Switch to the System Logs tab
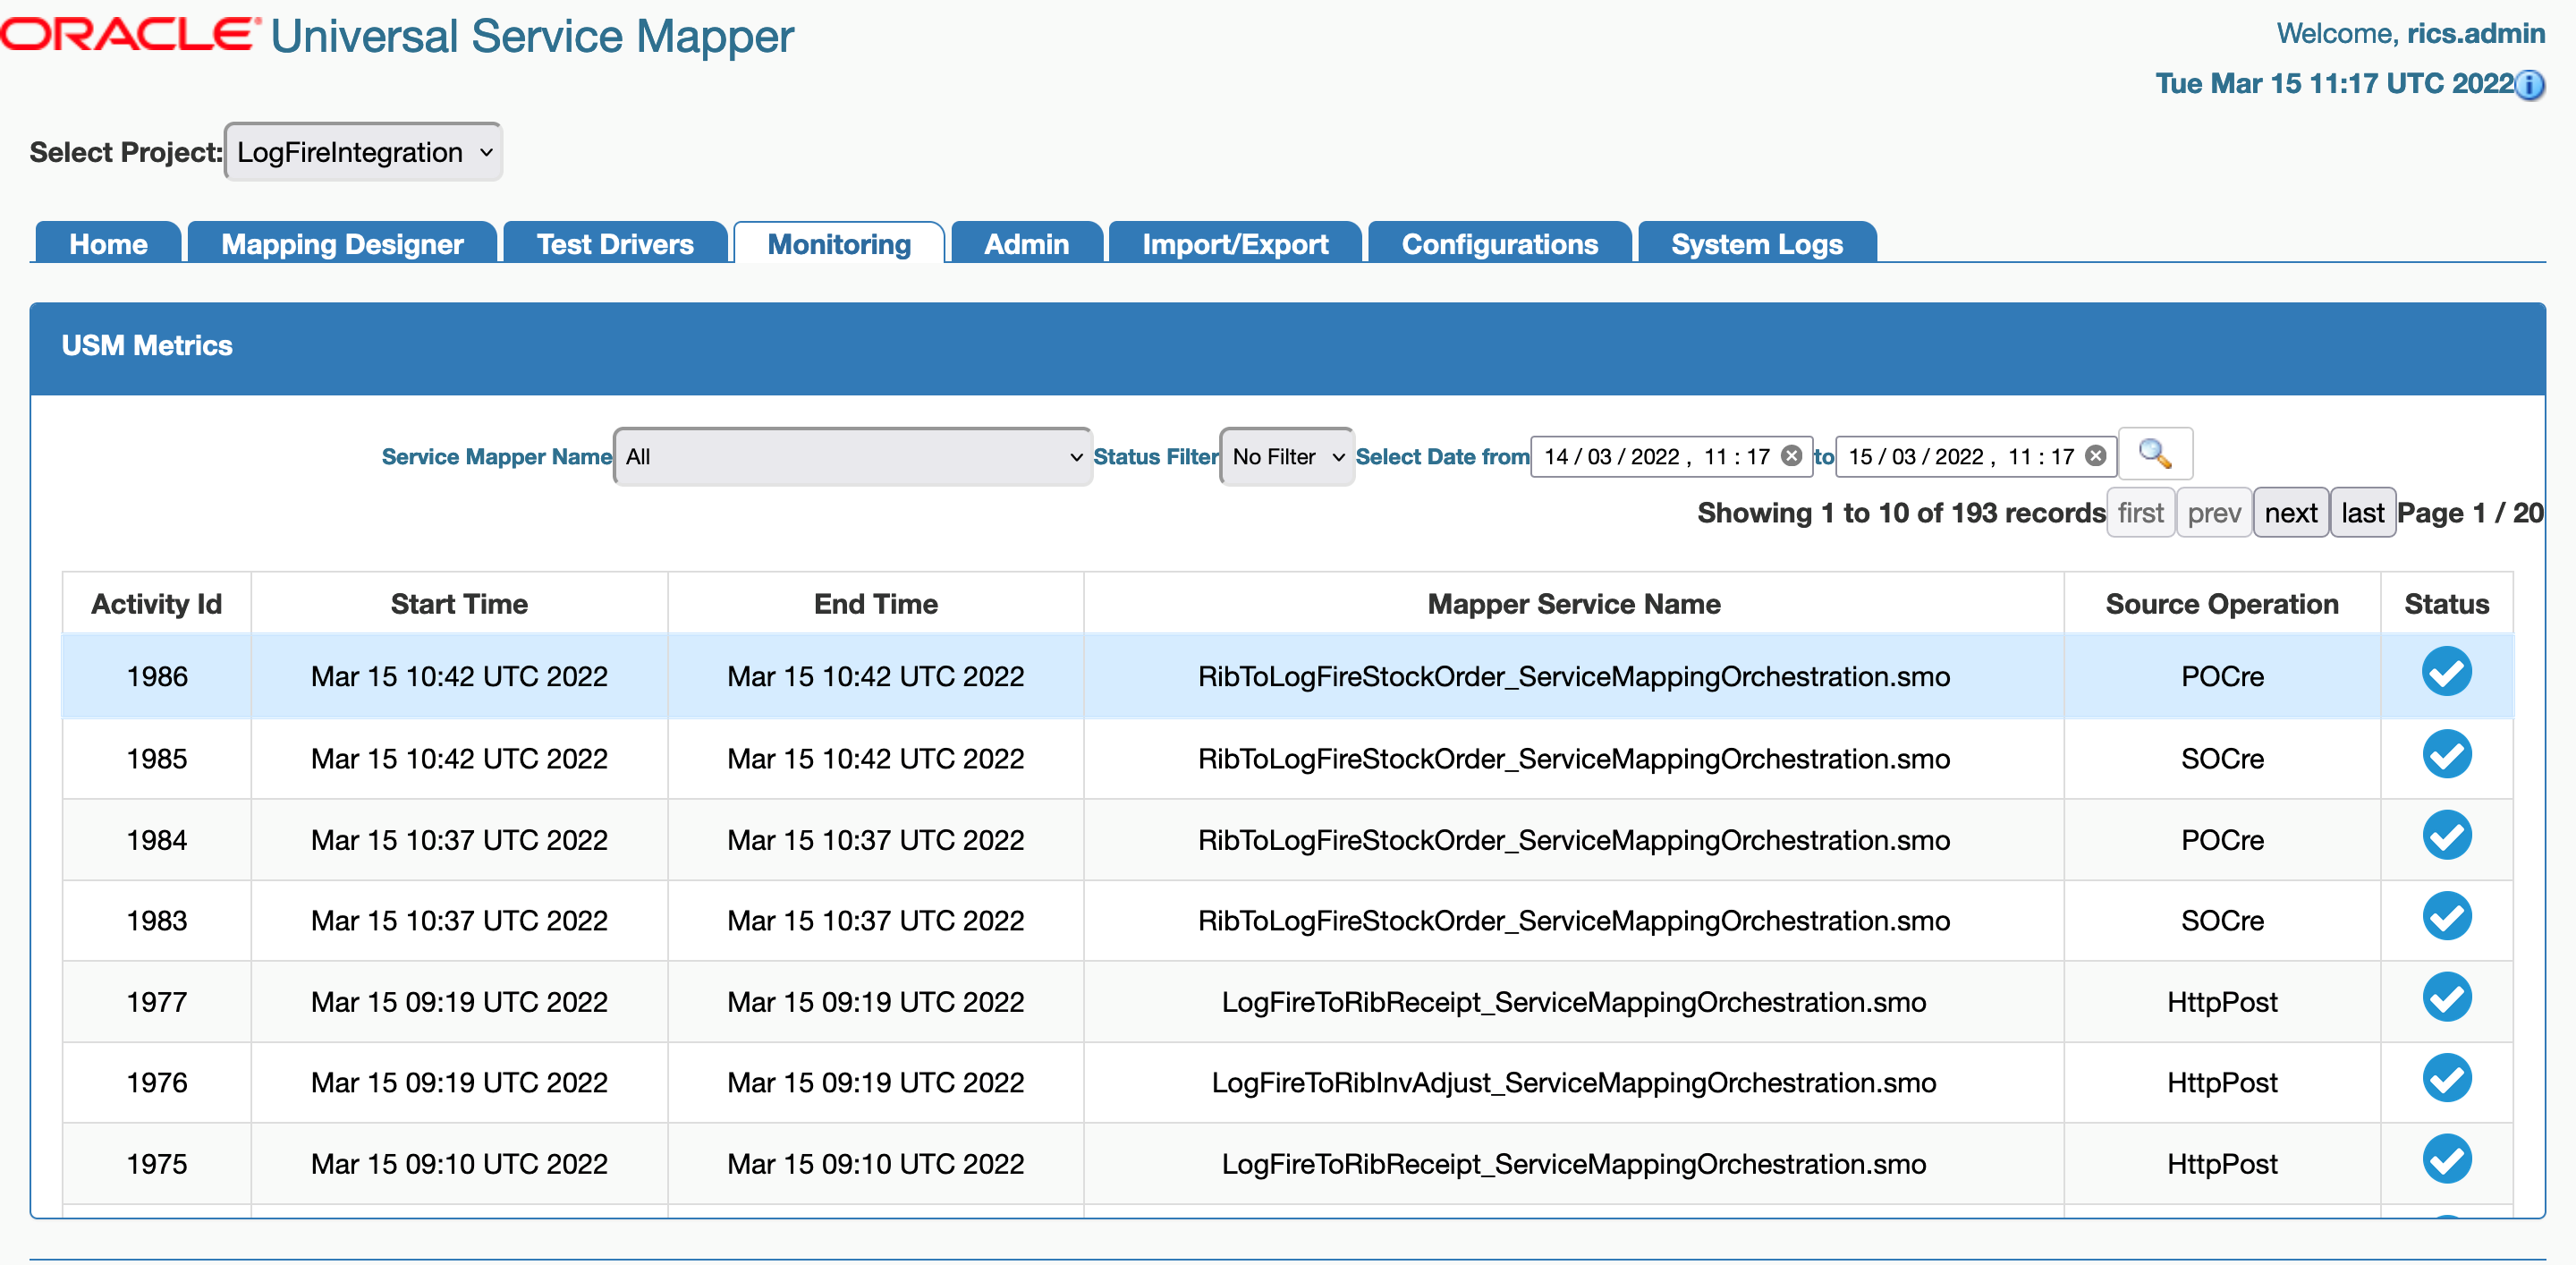 click(x=1755, y=243)
